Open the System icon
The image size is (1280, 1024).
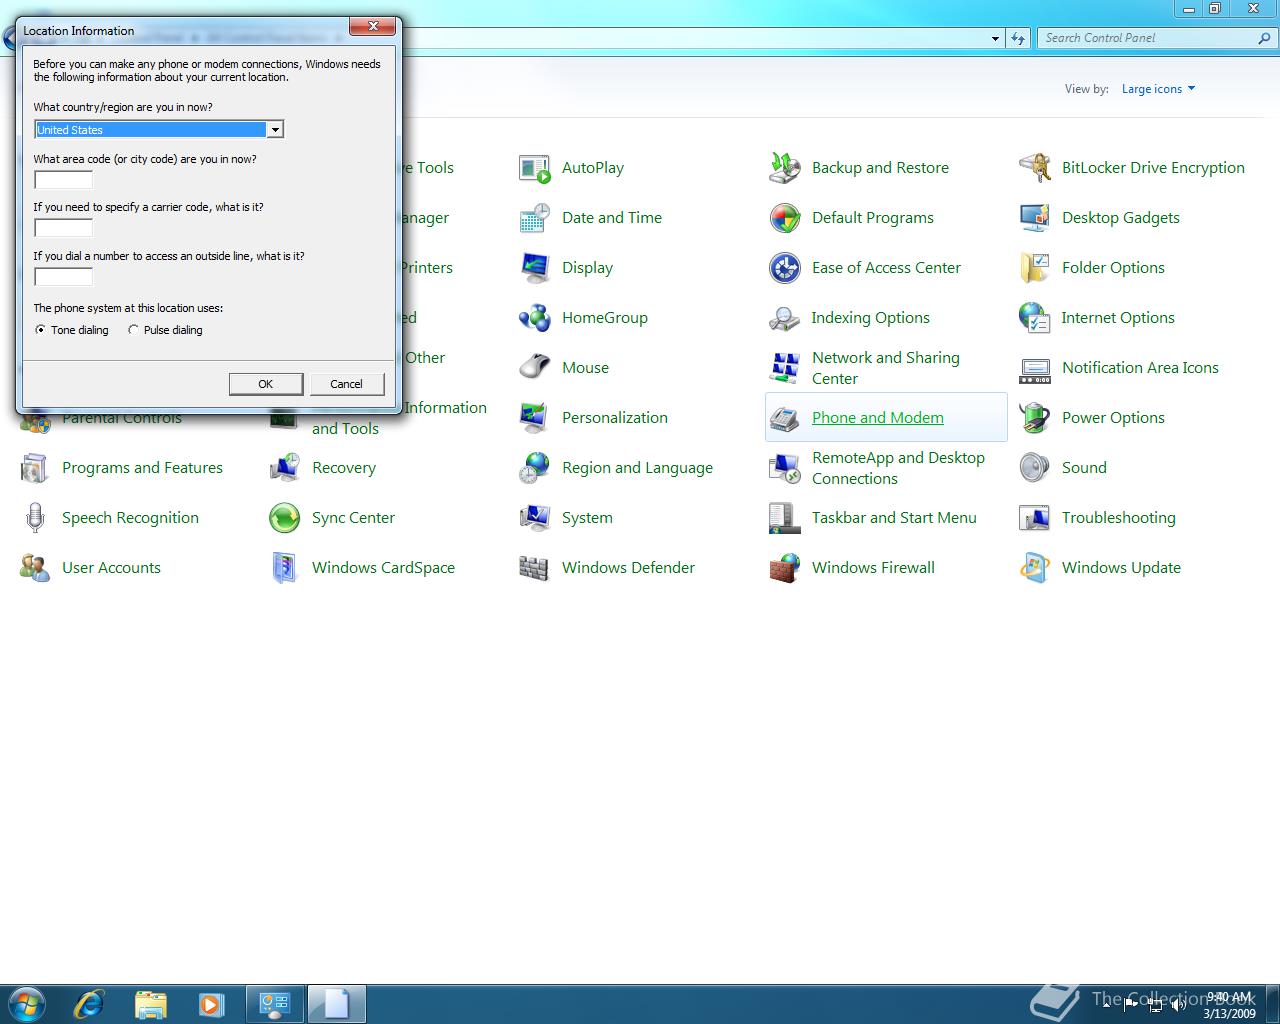(x=534, y=518)
